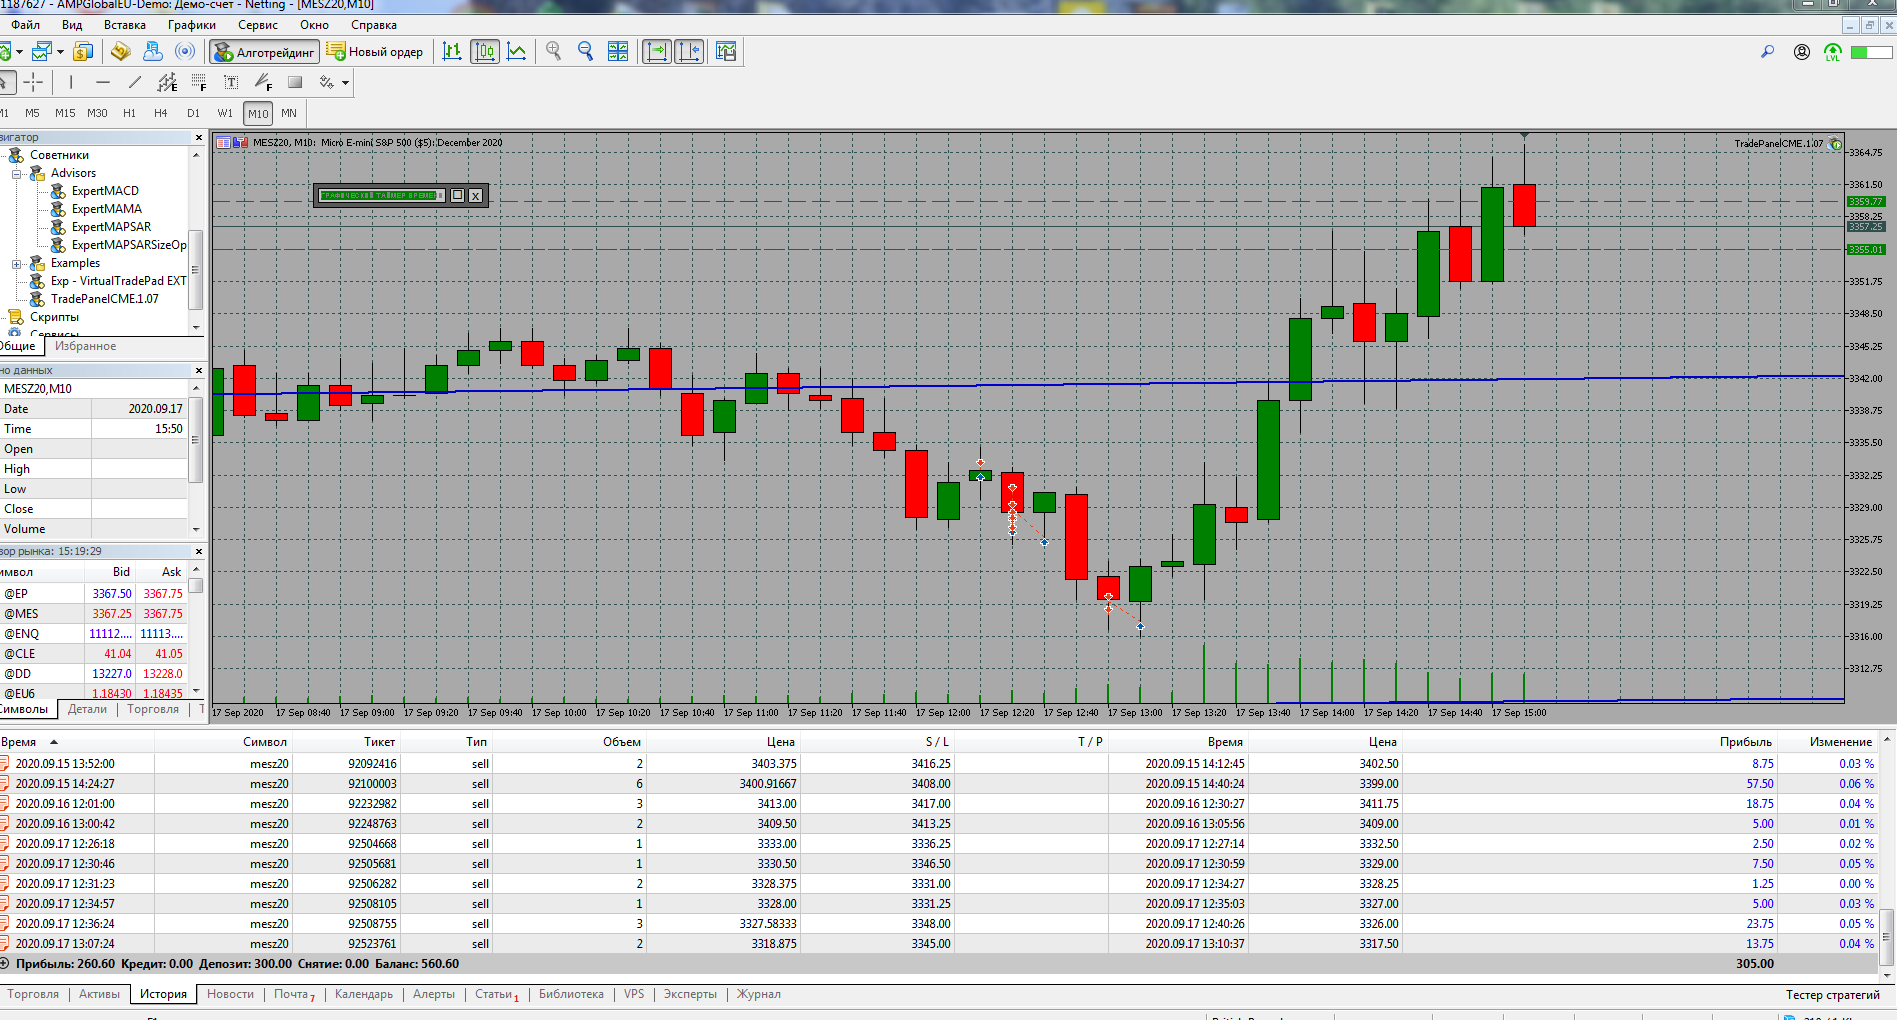Click ticket 92504668 in history table
Viewport: 1897px width, 1020px height.
coord(372,844)
